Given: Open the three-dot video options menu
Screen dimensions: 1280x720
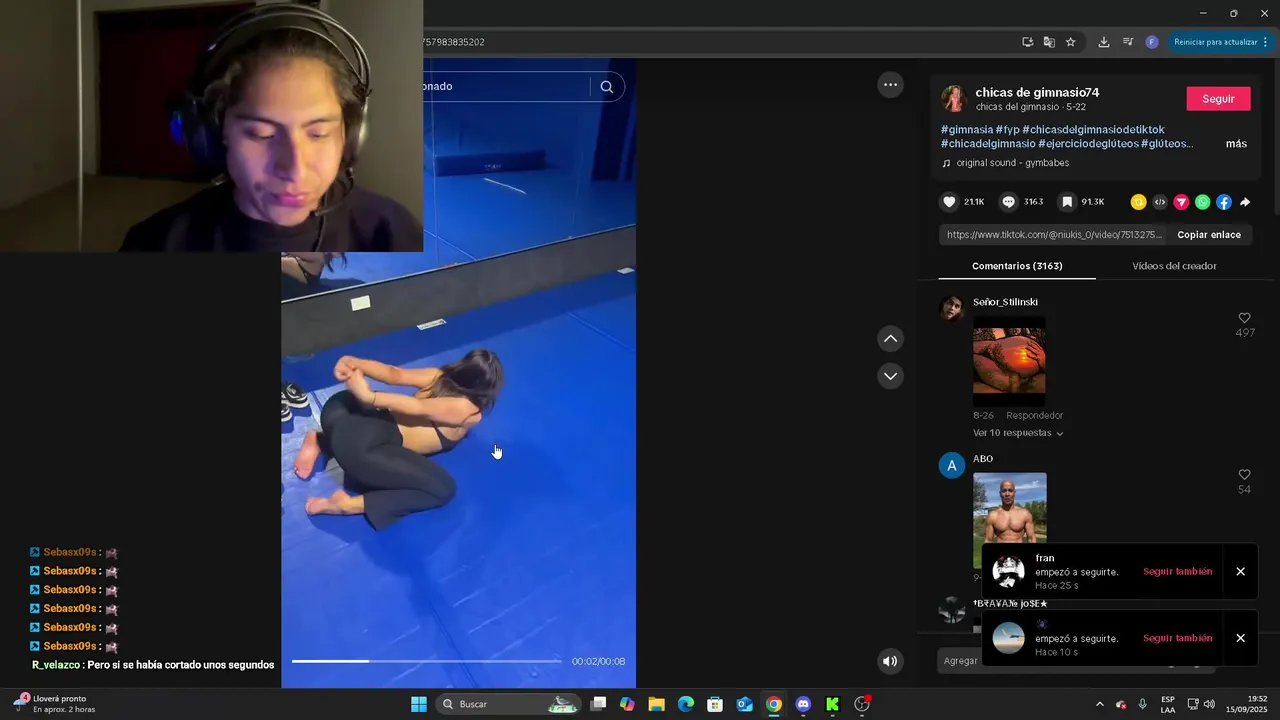Looking at the screenshot, I should pos(890,85).
